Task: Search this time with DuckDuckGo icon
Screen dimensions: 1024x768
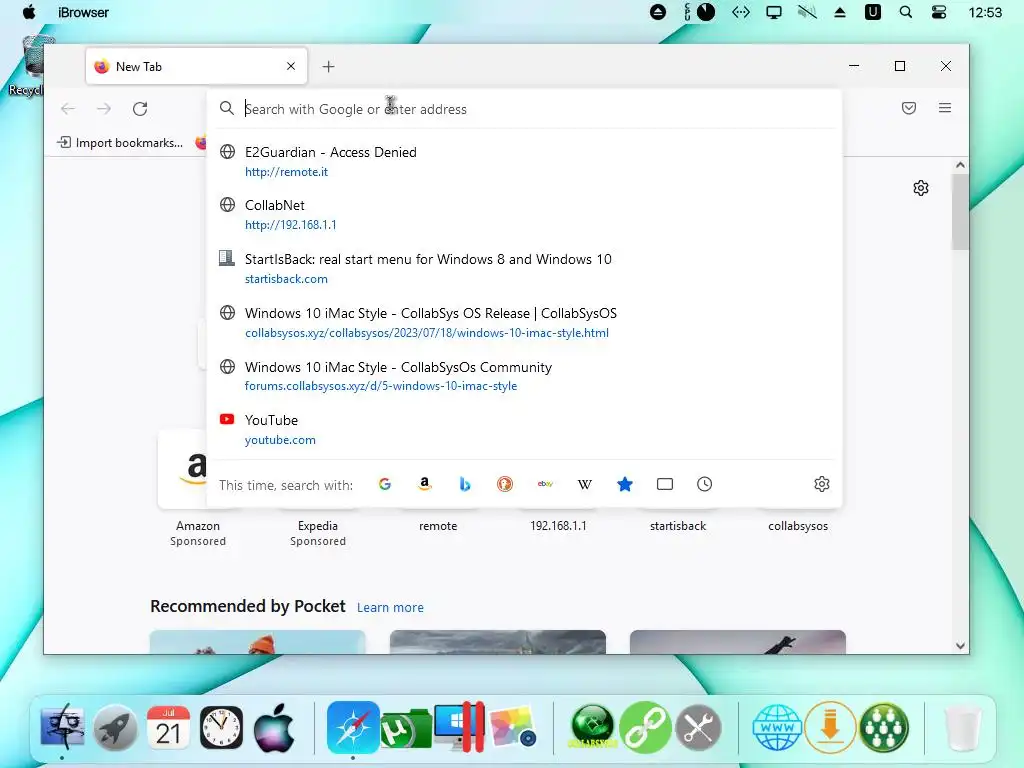Action: point(505,484)
